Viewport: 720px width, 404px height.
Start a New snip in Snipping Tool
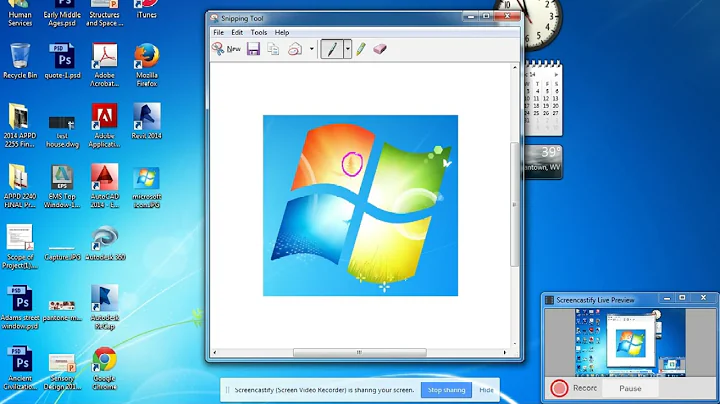[x=226, y=49]
